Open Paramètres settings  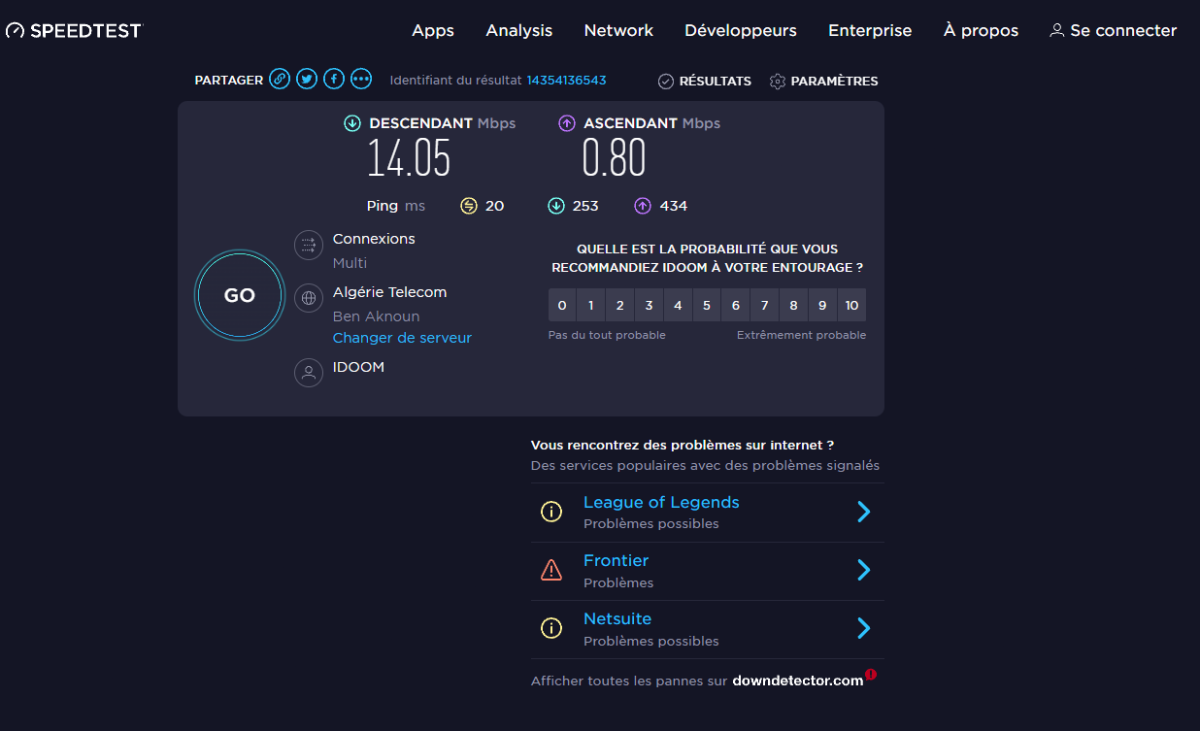[823, 81]
